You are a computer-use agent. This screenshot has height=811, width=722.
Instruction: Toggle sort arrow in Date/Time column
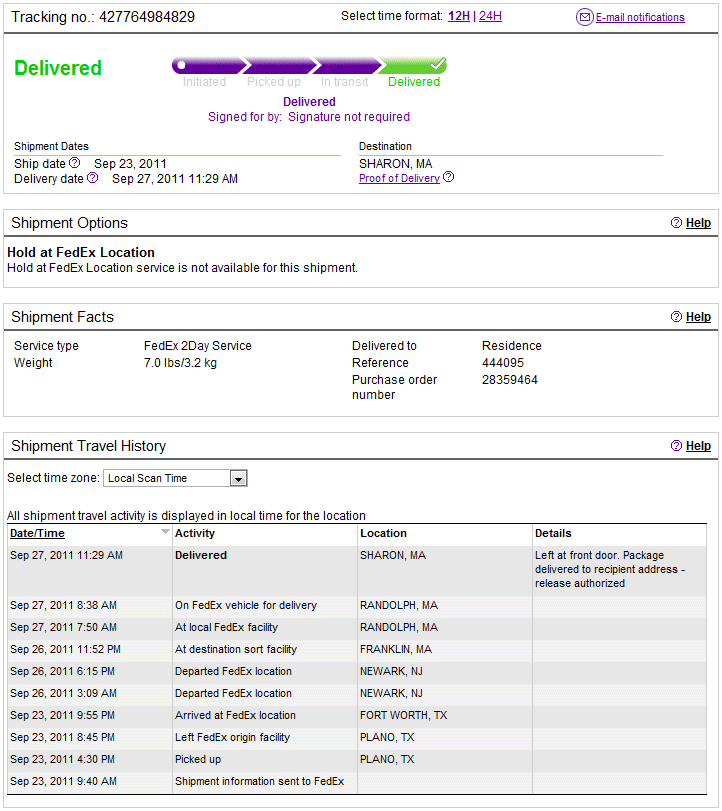click(x=165, y=532)
